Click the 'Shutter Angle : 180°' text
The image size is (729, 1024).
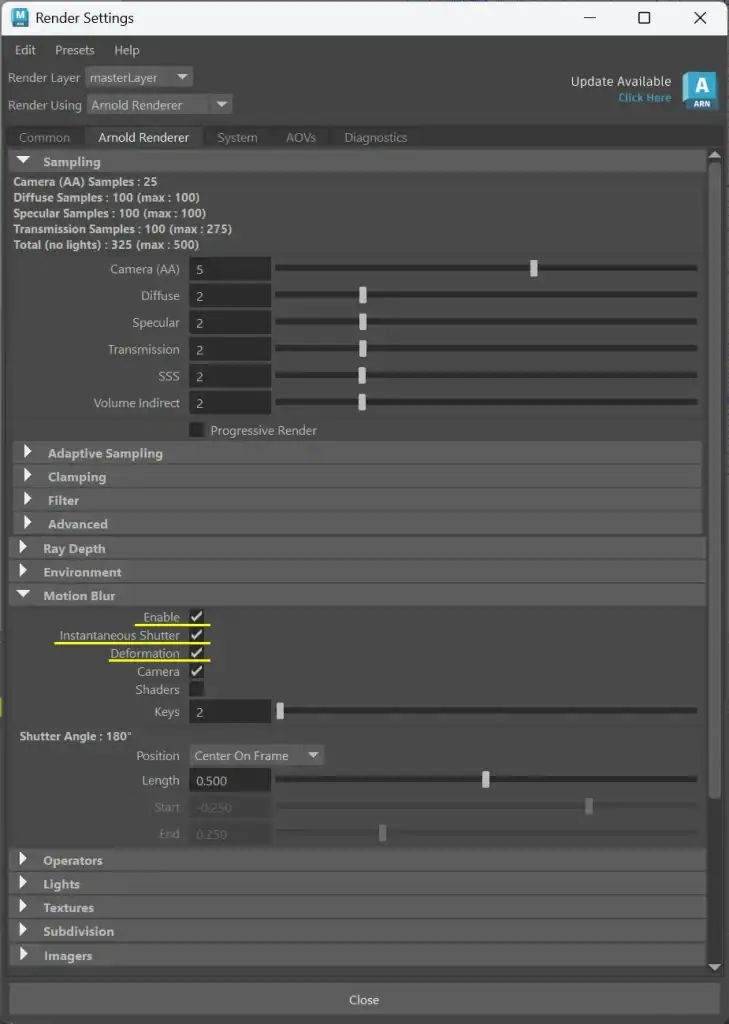75,736
